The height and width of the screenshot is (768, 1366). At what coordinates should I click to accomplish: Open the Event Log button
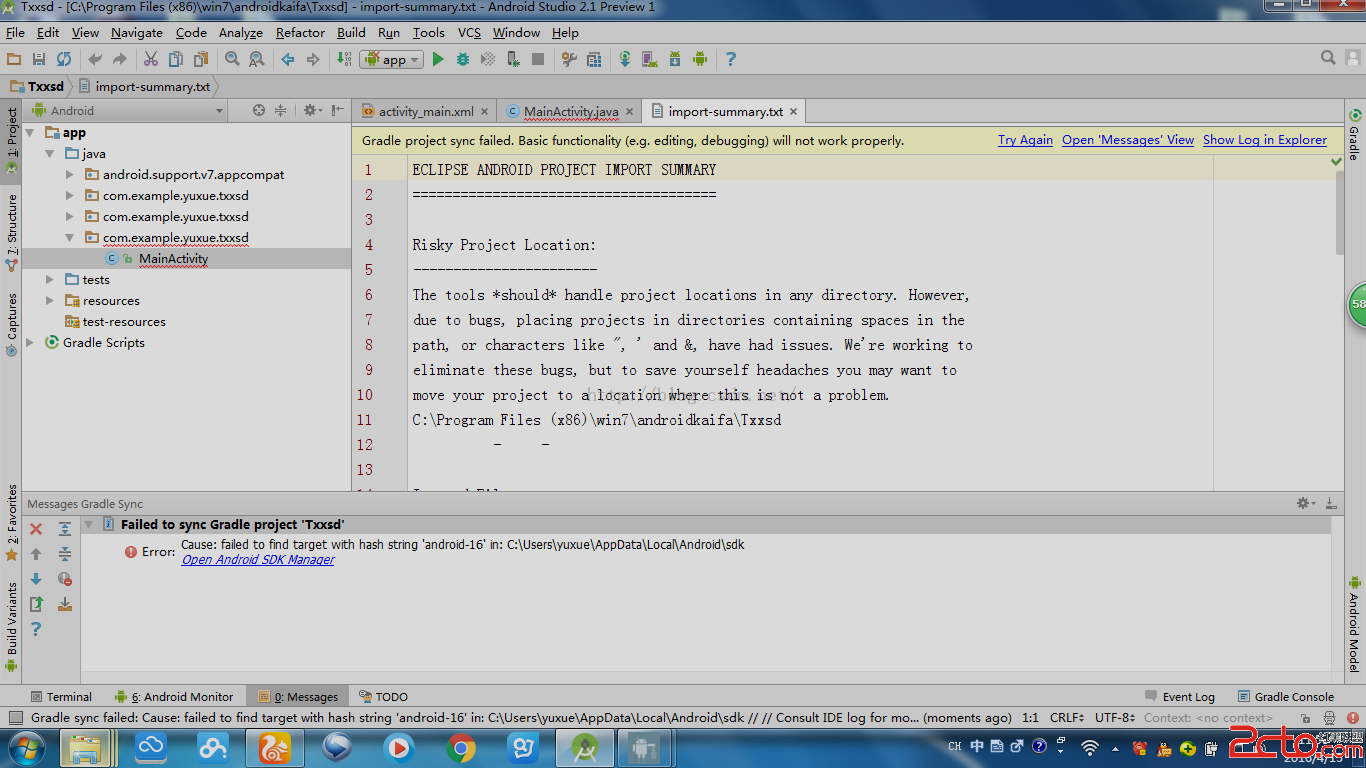point(1180,697)
